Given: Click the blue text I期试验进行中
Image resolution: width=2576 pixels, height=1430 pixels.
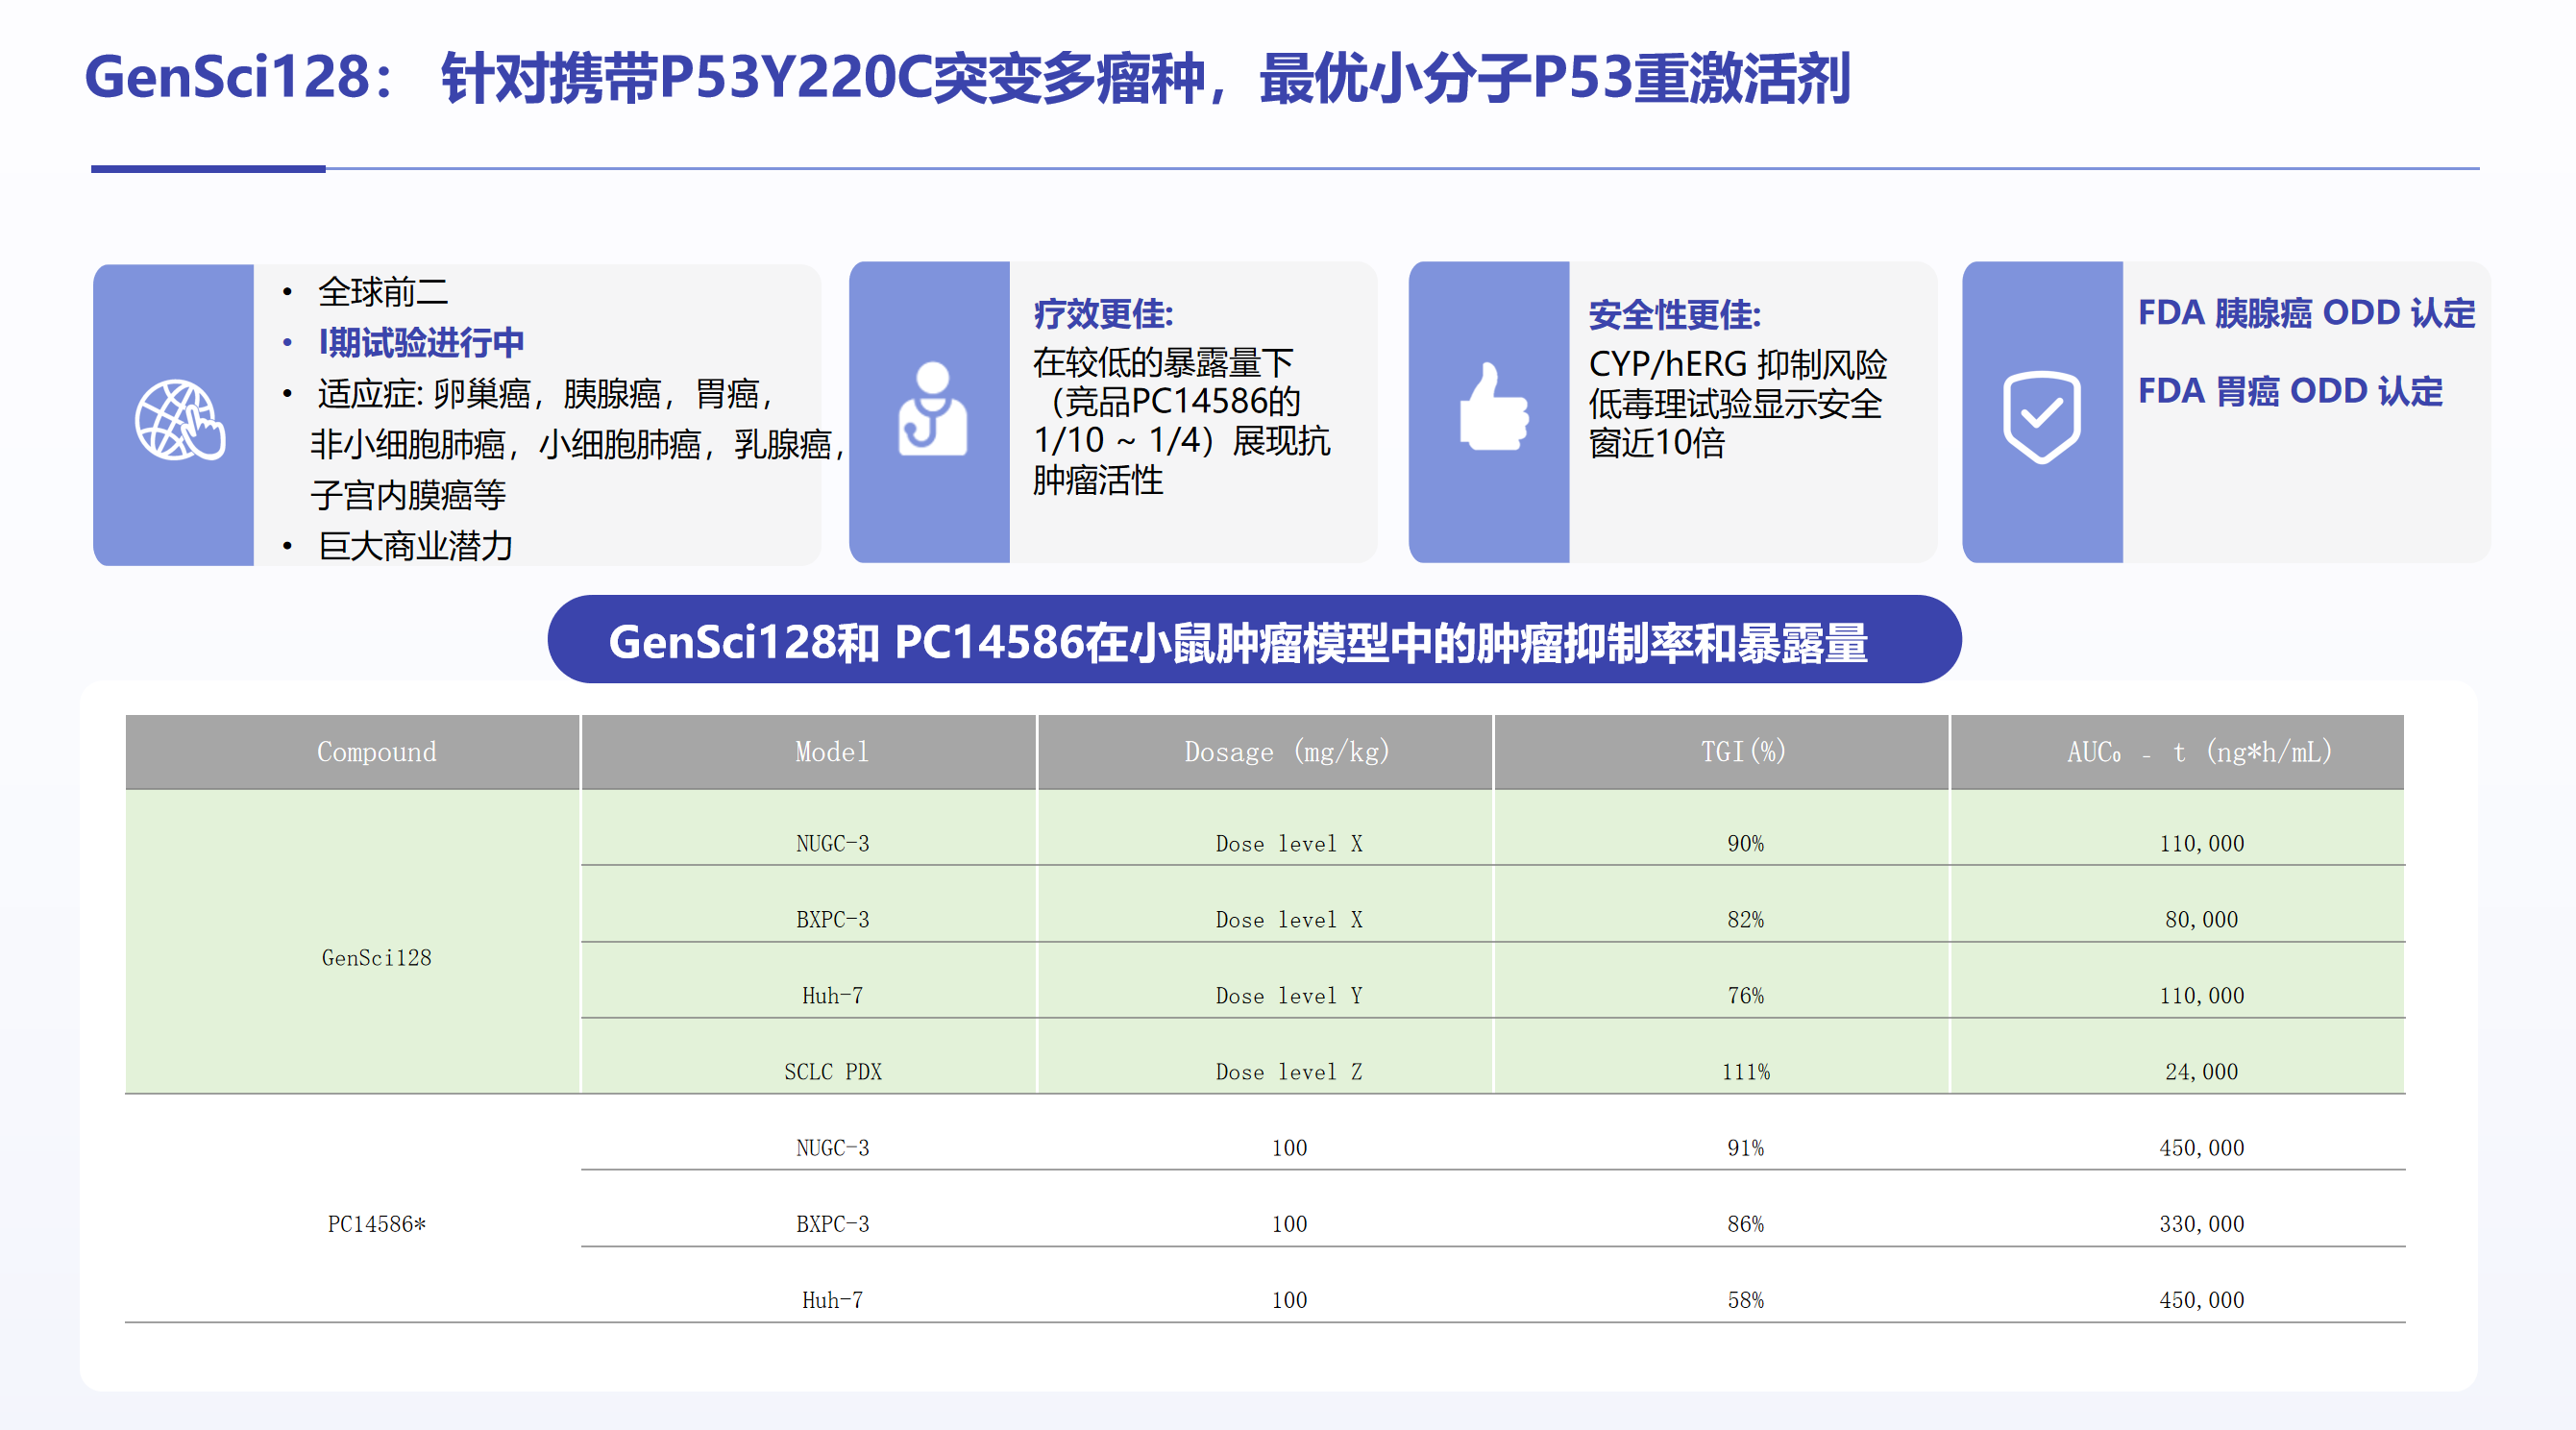Looking at the screenshot, I should click(x=421, y=342).
